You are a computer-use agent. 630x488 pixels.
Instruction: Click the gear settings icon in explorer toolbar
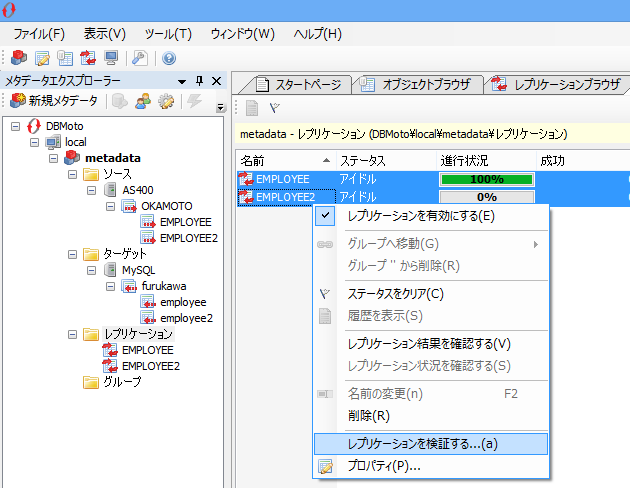166,101
